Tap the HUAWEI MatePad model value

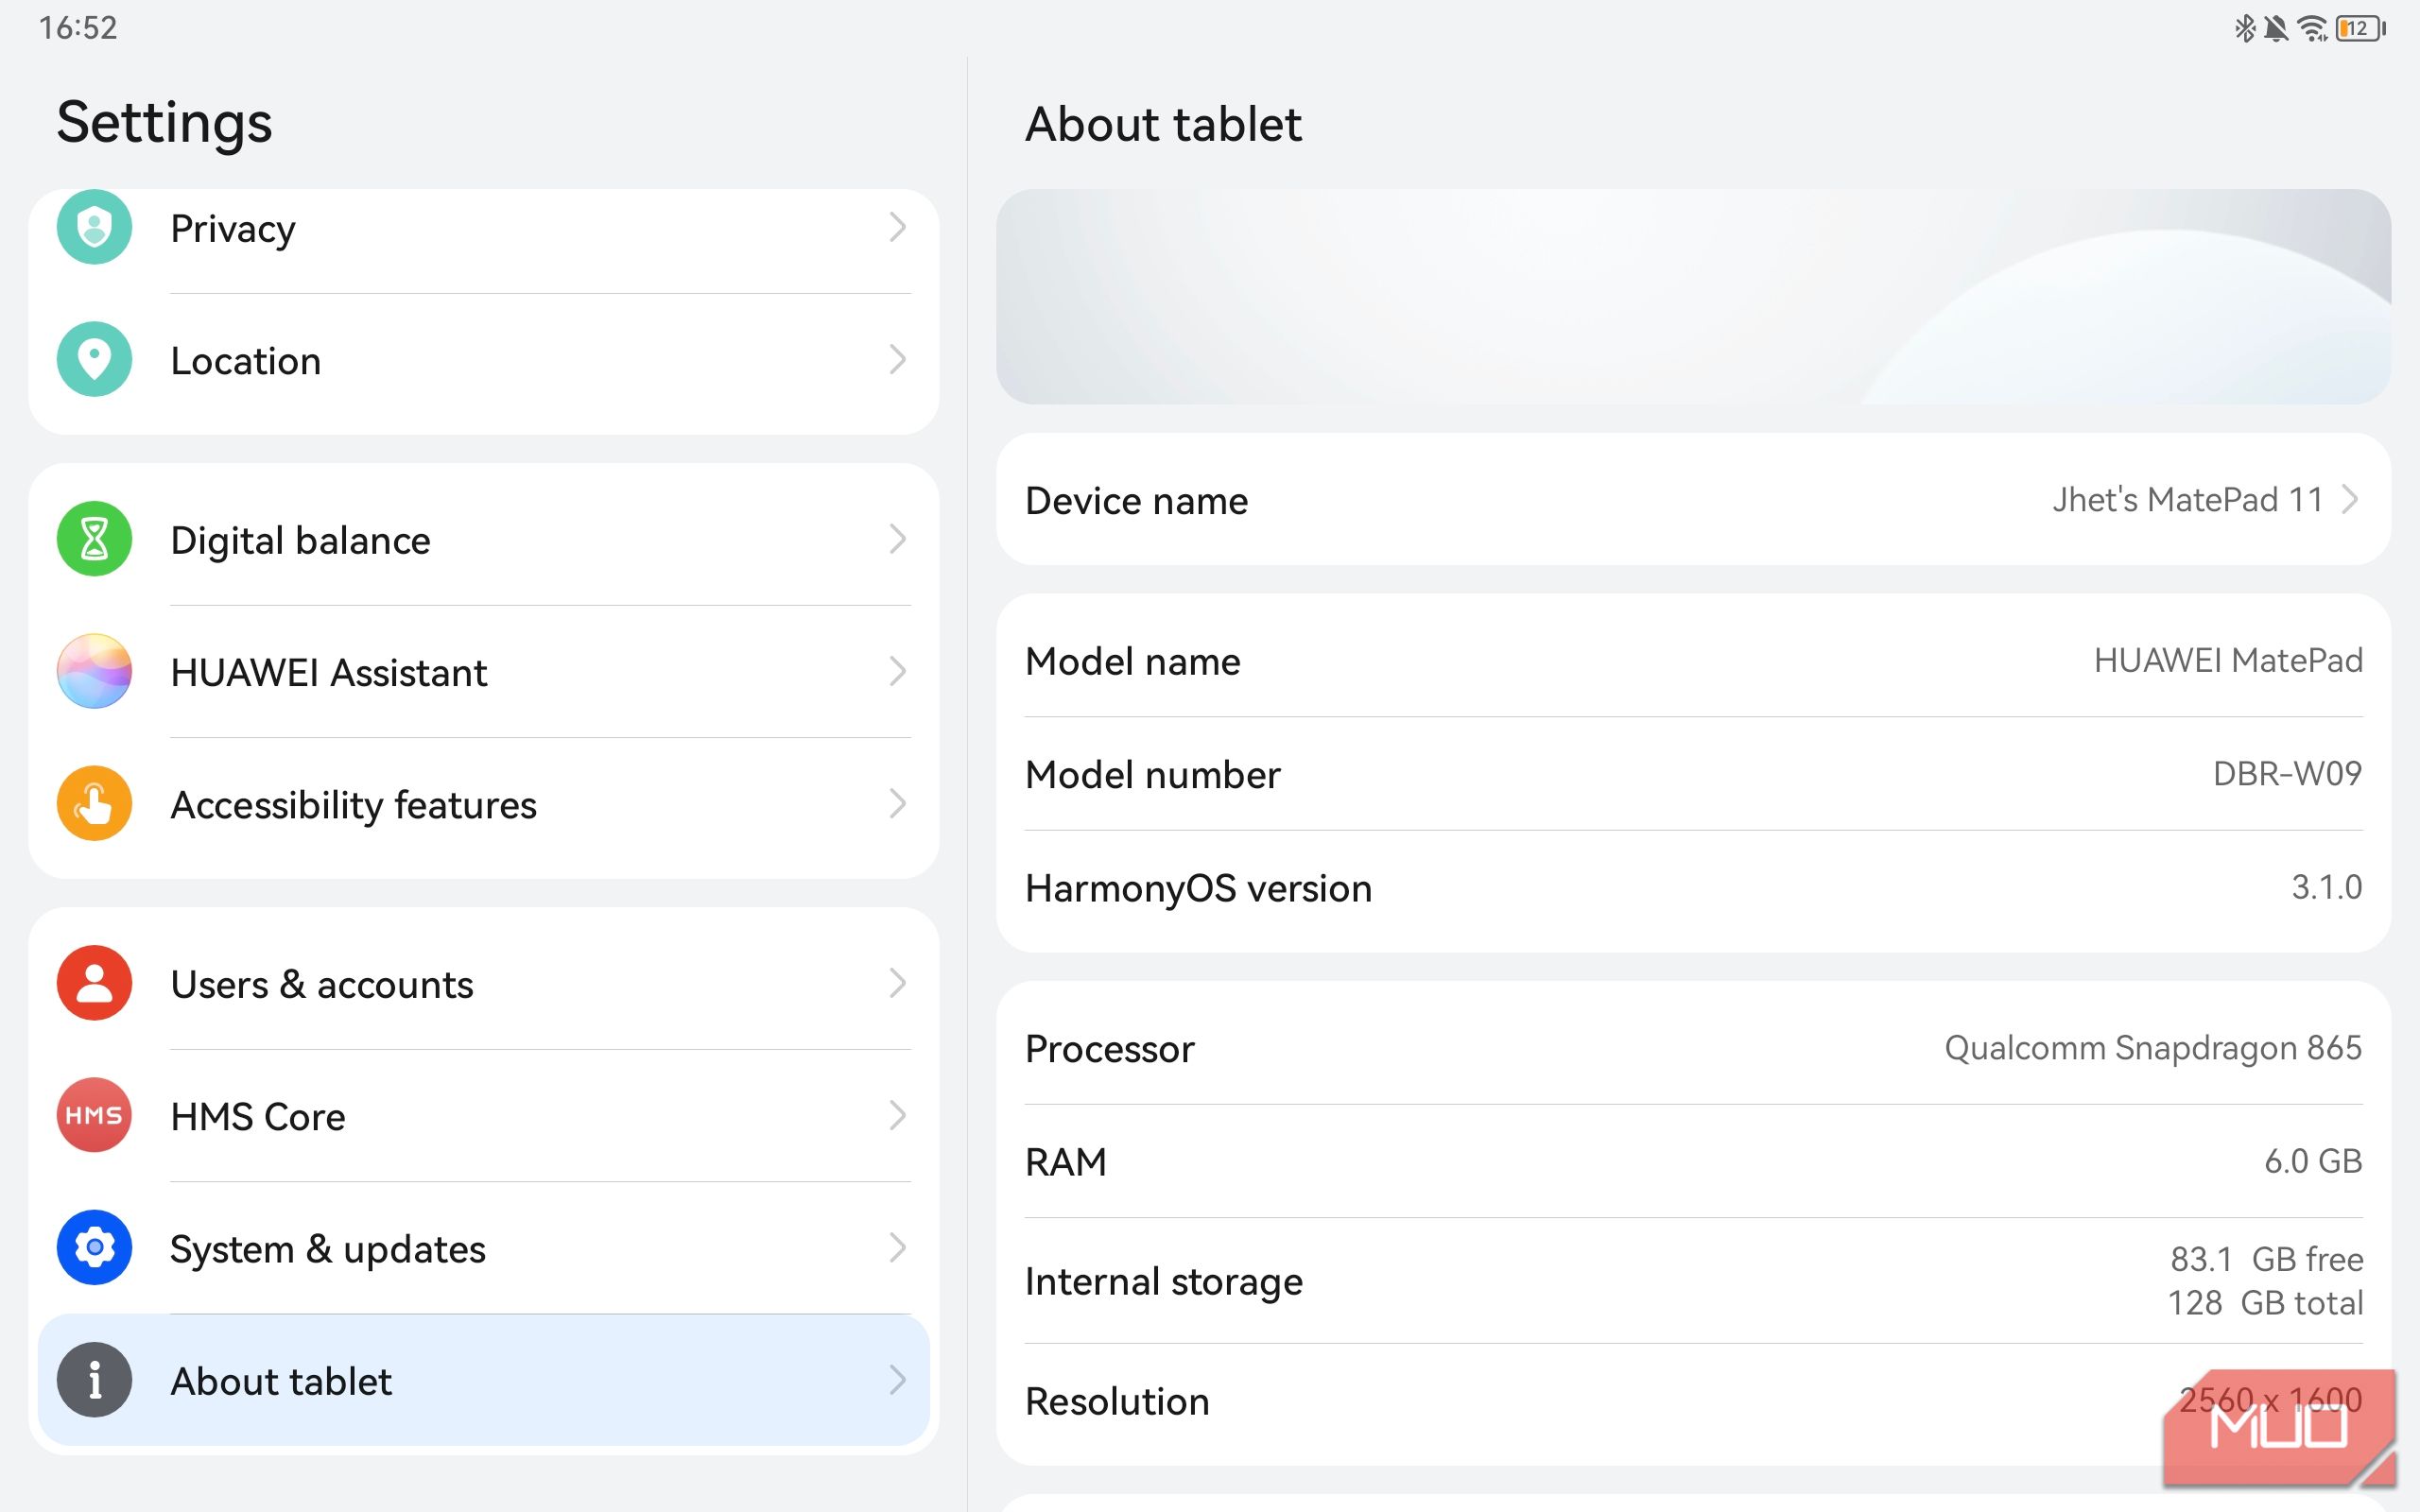[x=2228, y=660]
